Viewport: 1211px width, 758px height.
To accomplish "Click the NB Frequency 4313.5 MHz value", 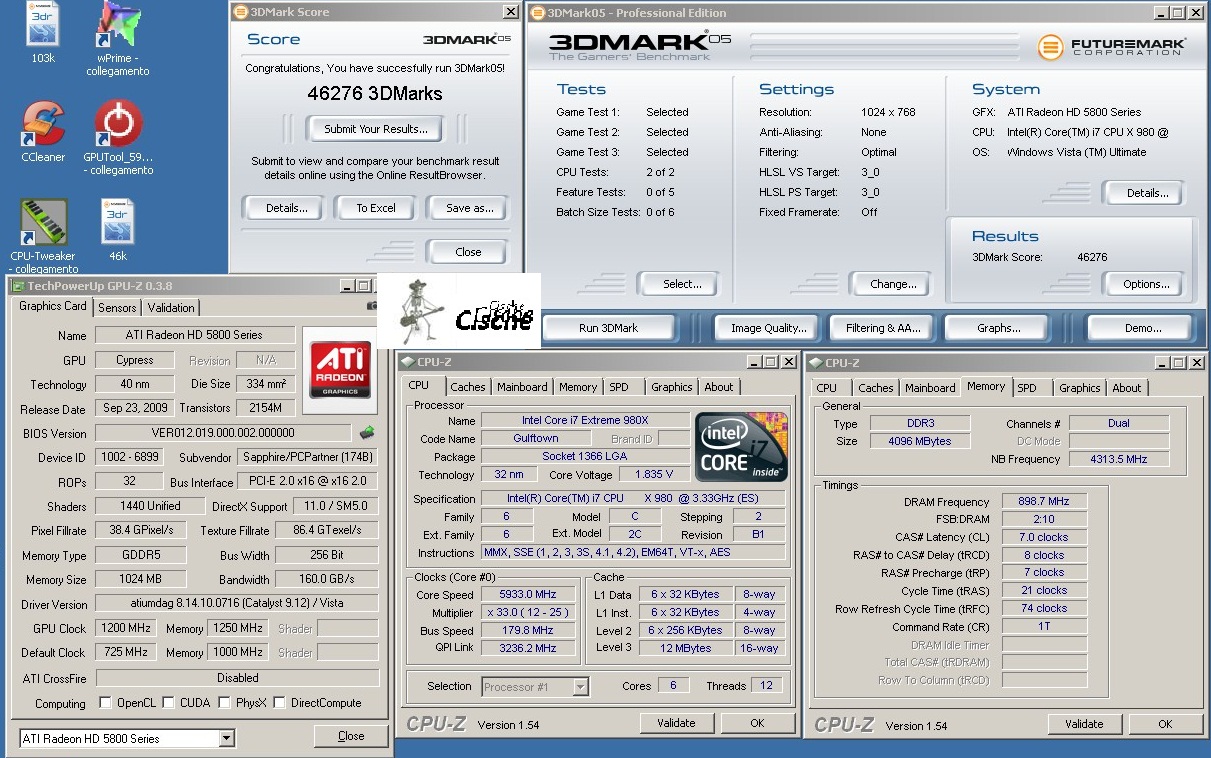I will 1119,460.
